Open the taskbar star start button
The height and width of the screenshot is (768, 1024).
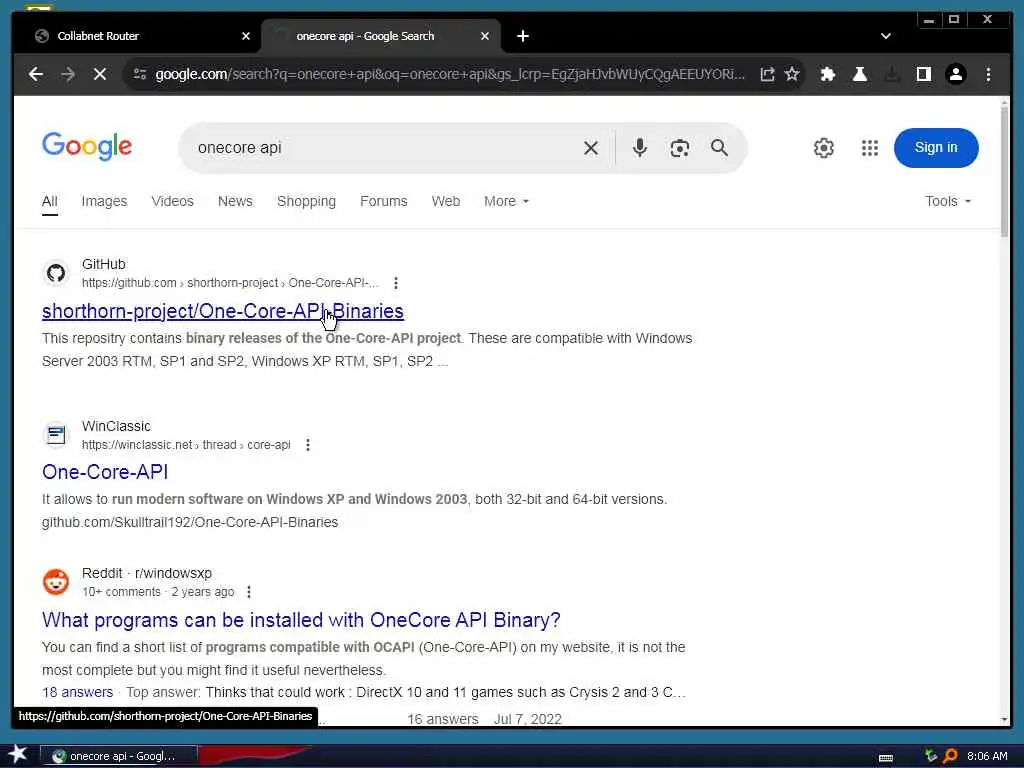point(17,754)
